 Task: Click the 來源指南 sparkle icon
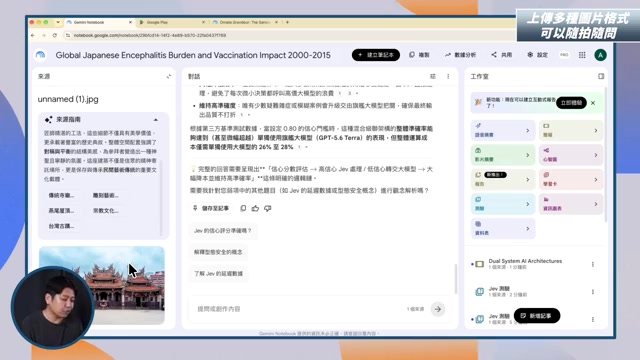coord(49,120)
